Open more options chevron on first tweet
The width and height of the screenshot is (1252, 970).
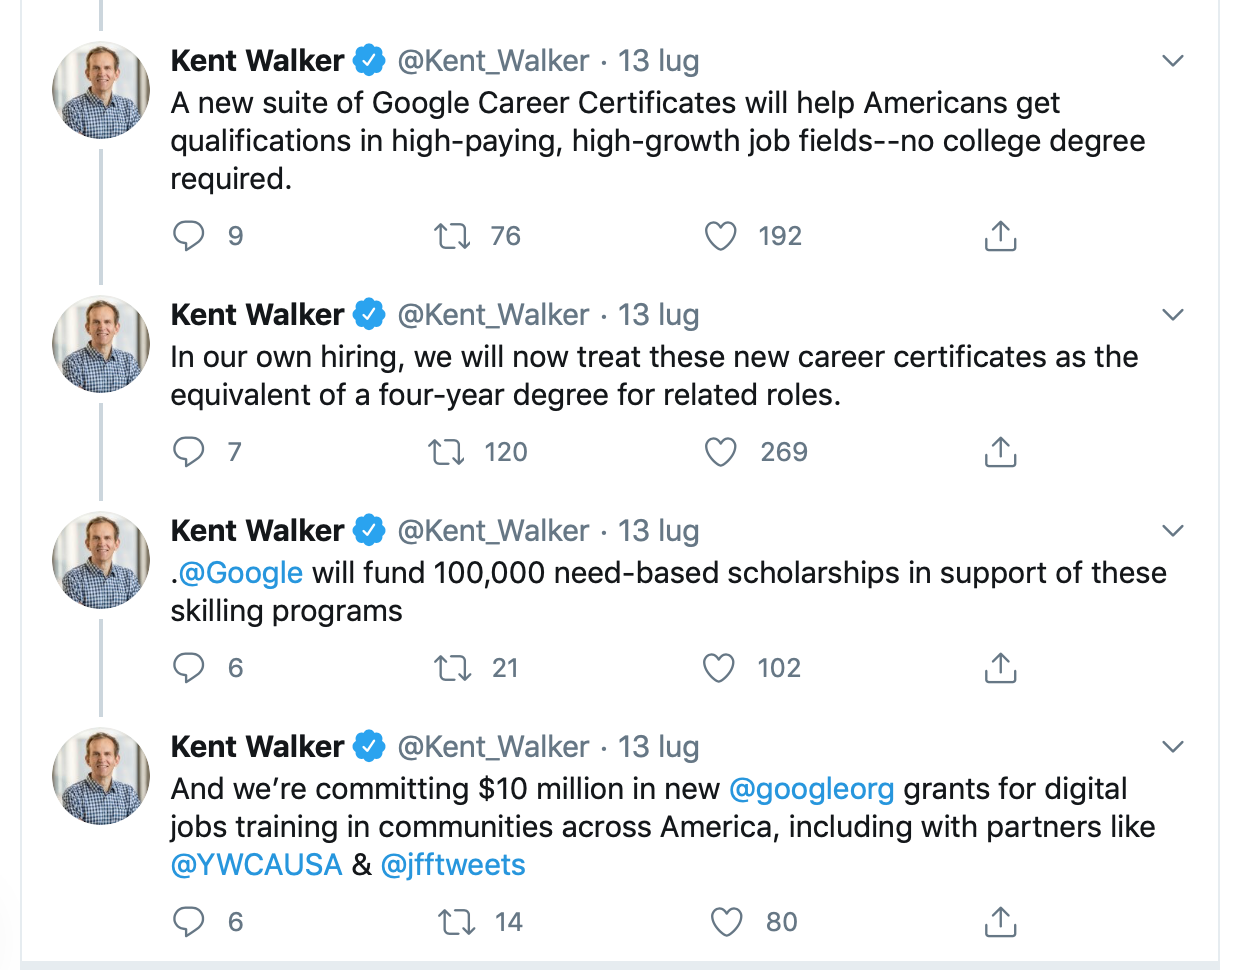click(x=1173, y=61)
